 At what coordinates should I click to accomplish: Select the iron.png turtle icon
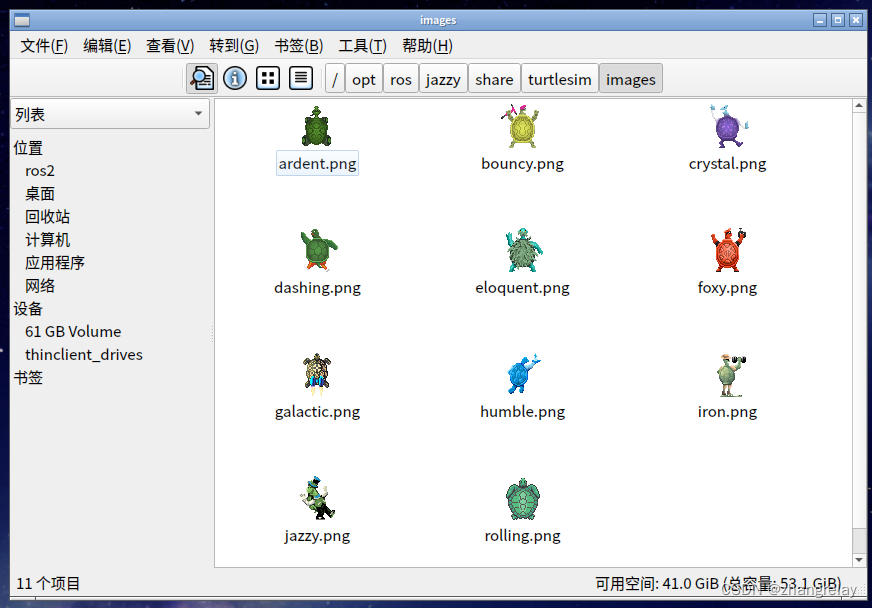[x=730, y=375]
